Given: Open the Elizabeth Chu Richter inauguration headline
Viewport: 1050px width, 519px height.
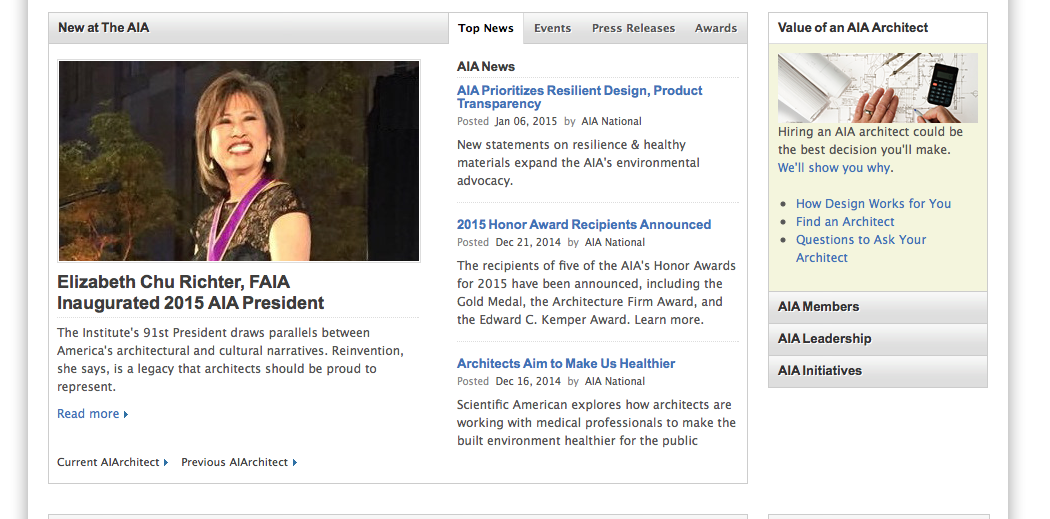Looking at the screenshot, I should 190,292.
